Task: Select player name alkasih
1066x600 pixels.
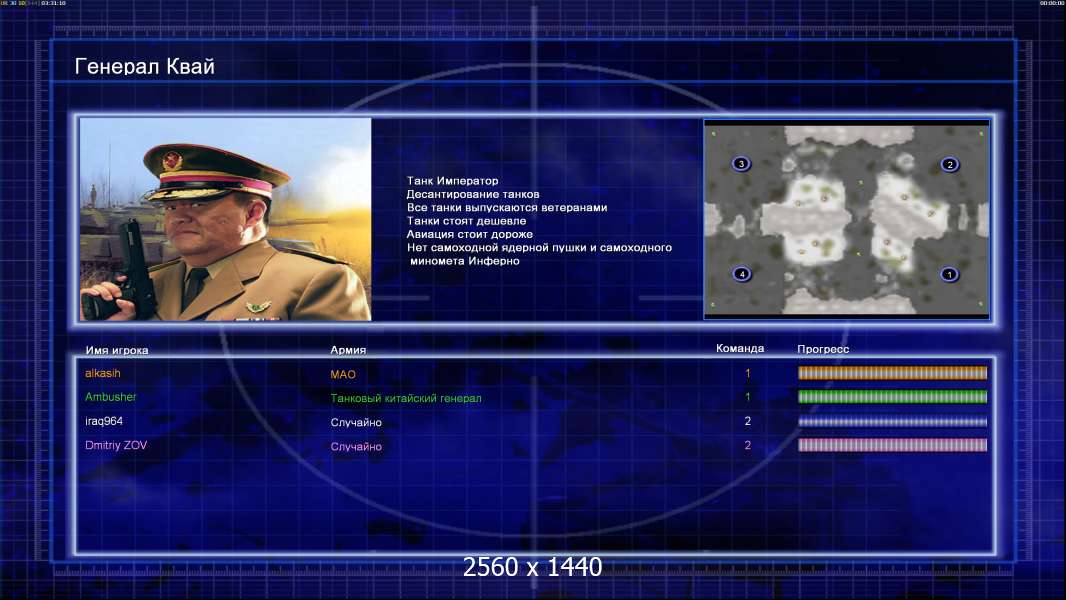Action: (x=103, y=373)
